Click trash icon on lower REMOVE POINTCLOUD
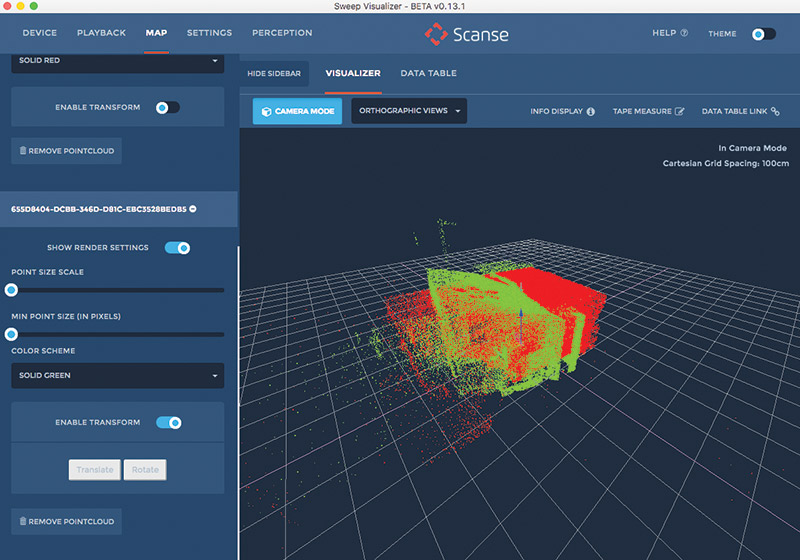The image size is (800, 560). 23,521
